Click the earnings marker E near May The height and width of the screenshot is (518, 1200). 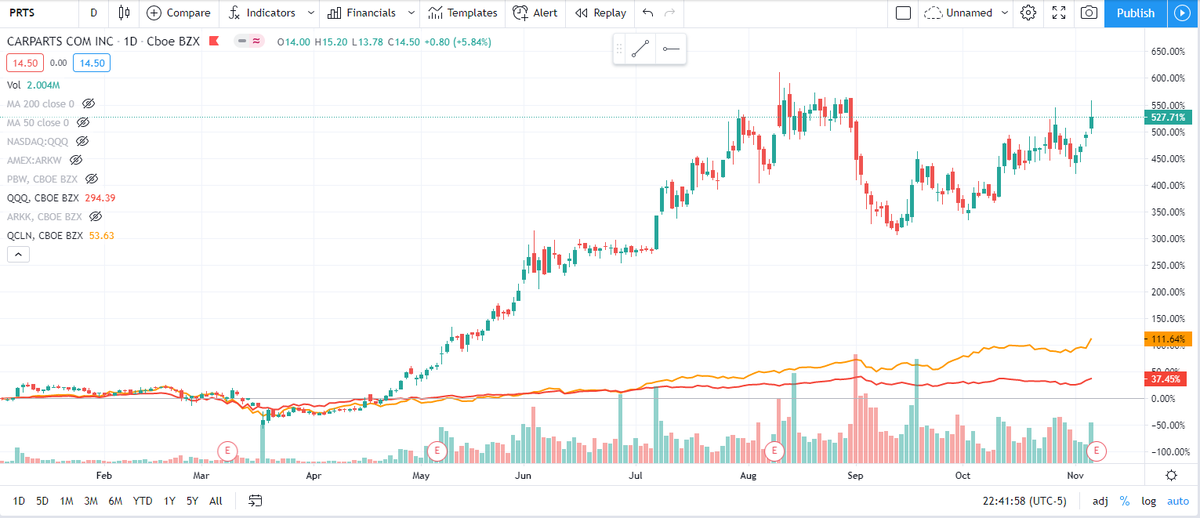click(x=436, y=451)
